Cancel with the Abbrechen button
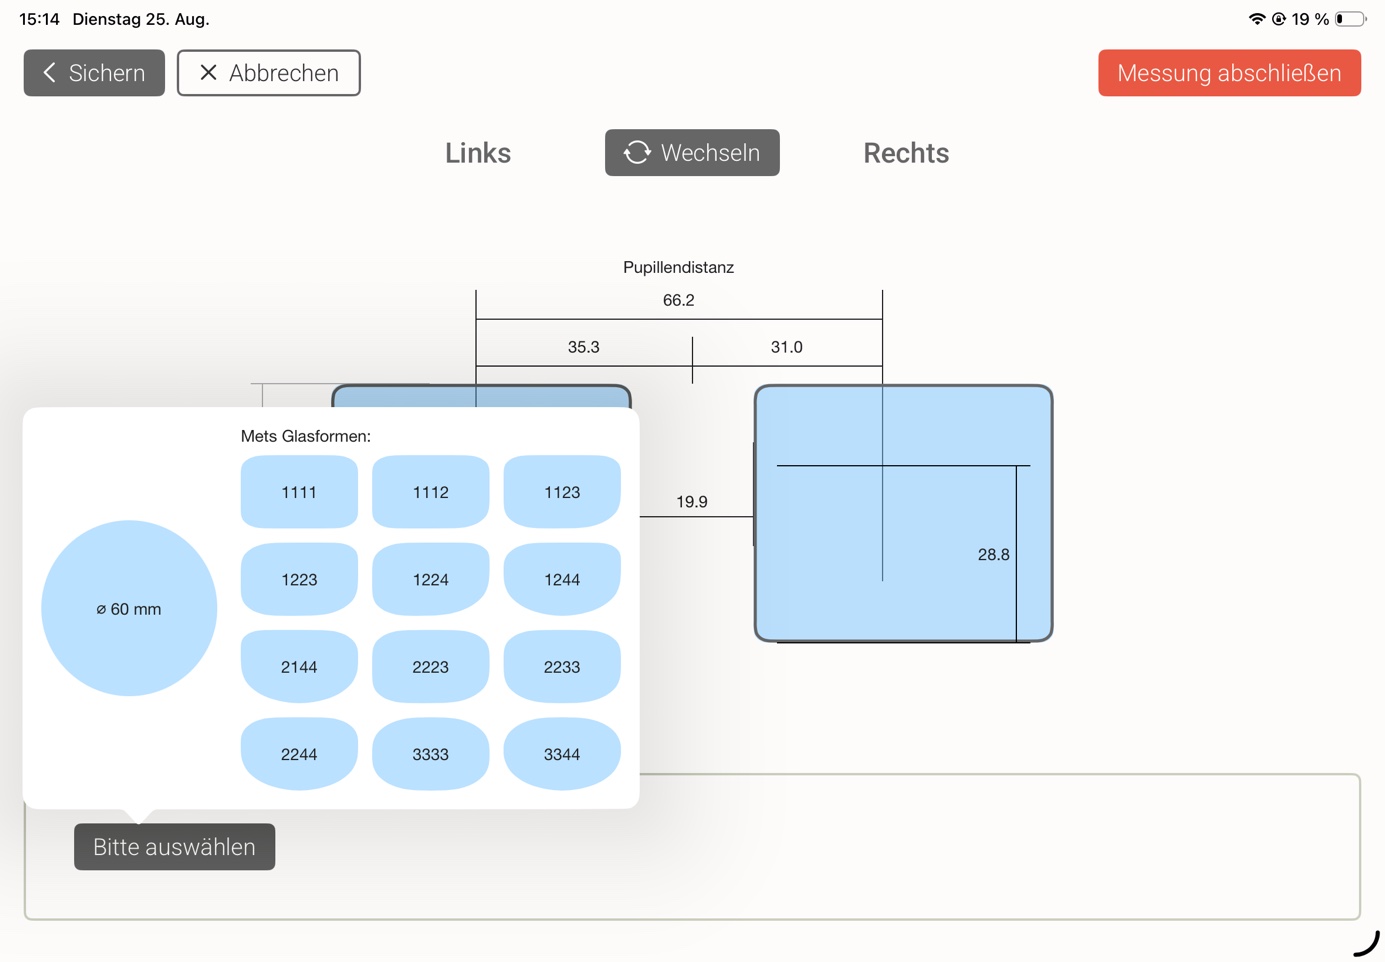The image size is (1385, 962). tap(269, 73)
